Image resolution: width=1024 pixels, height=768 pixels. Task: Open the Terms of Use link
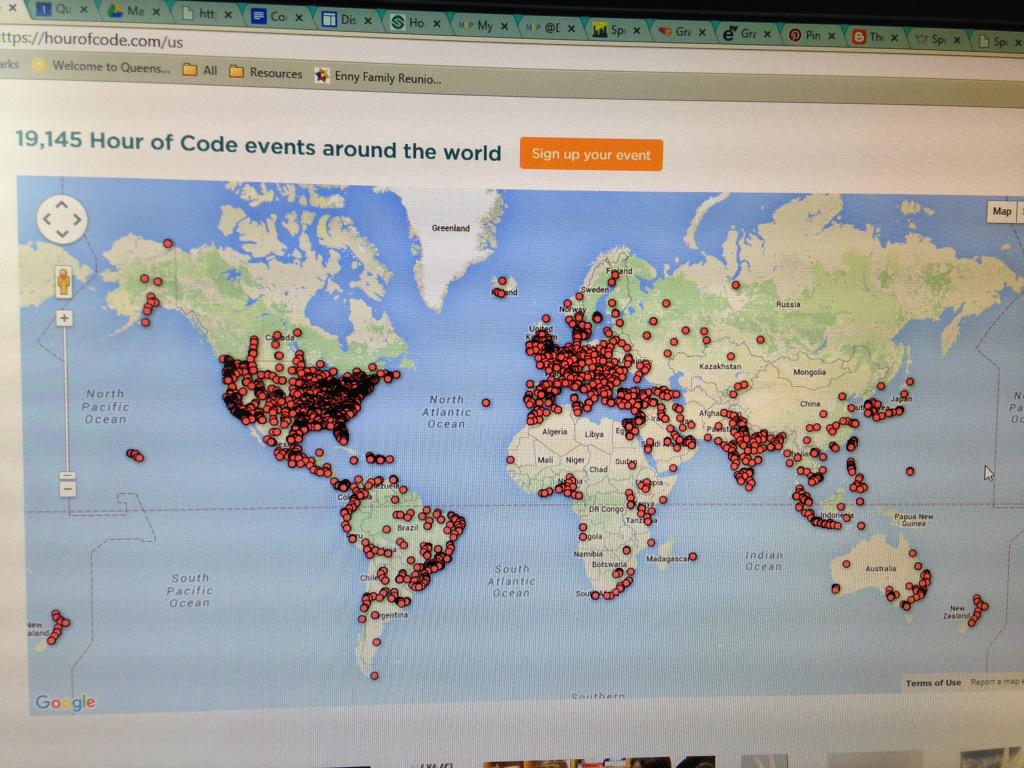(x=932, y=682)
